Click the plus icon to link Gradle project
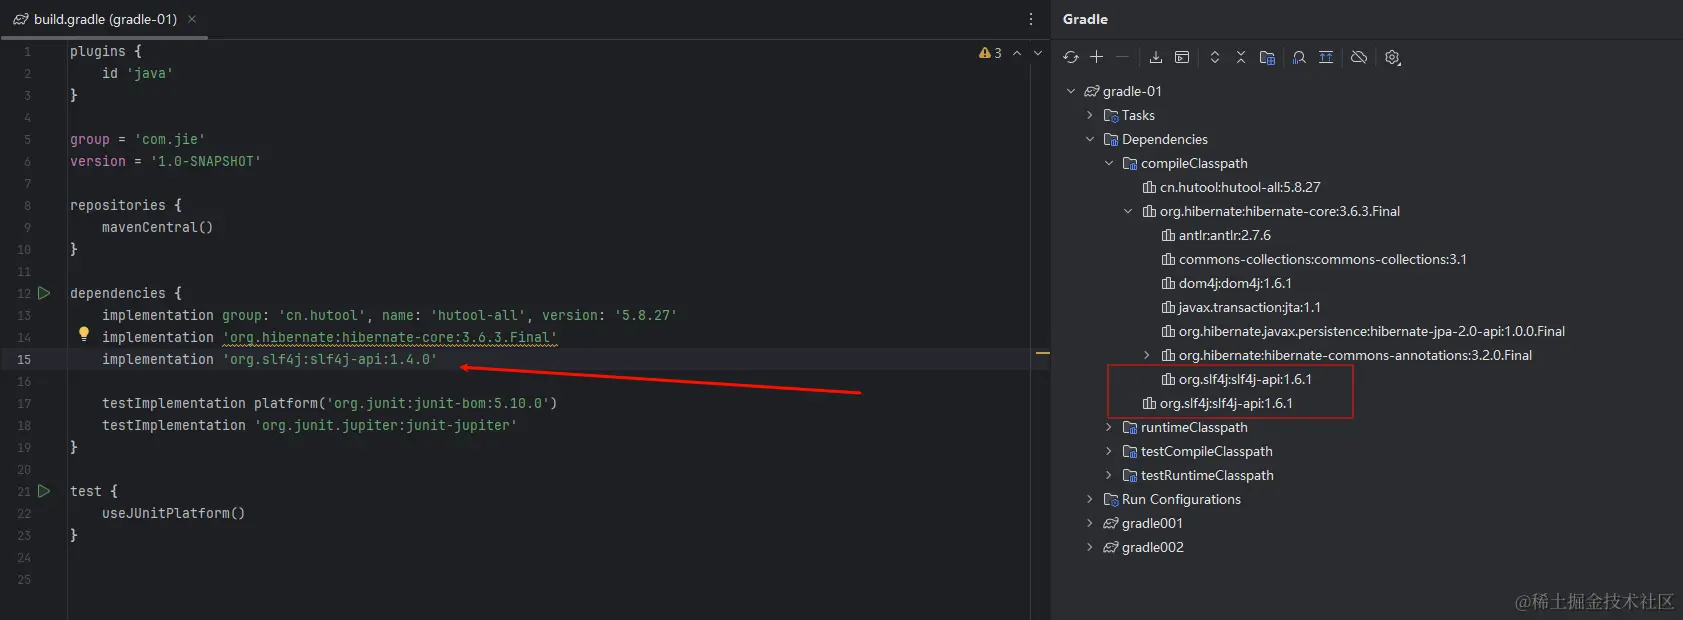Screen dimensions: 1683x620 [1097, 57]
